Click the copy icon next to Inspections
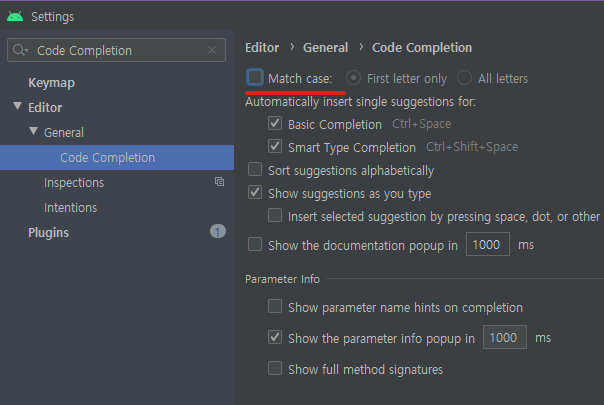Screen dimensions: 604x405 (x=219, y=181)
